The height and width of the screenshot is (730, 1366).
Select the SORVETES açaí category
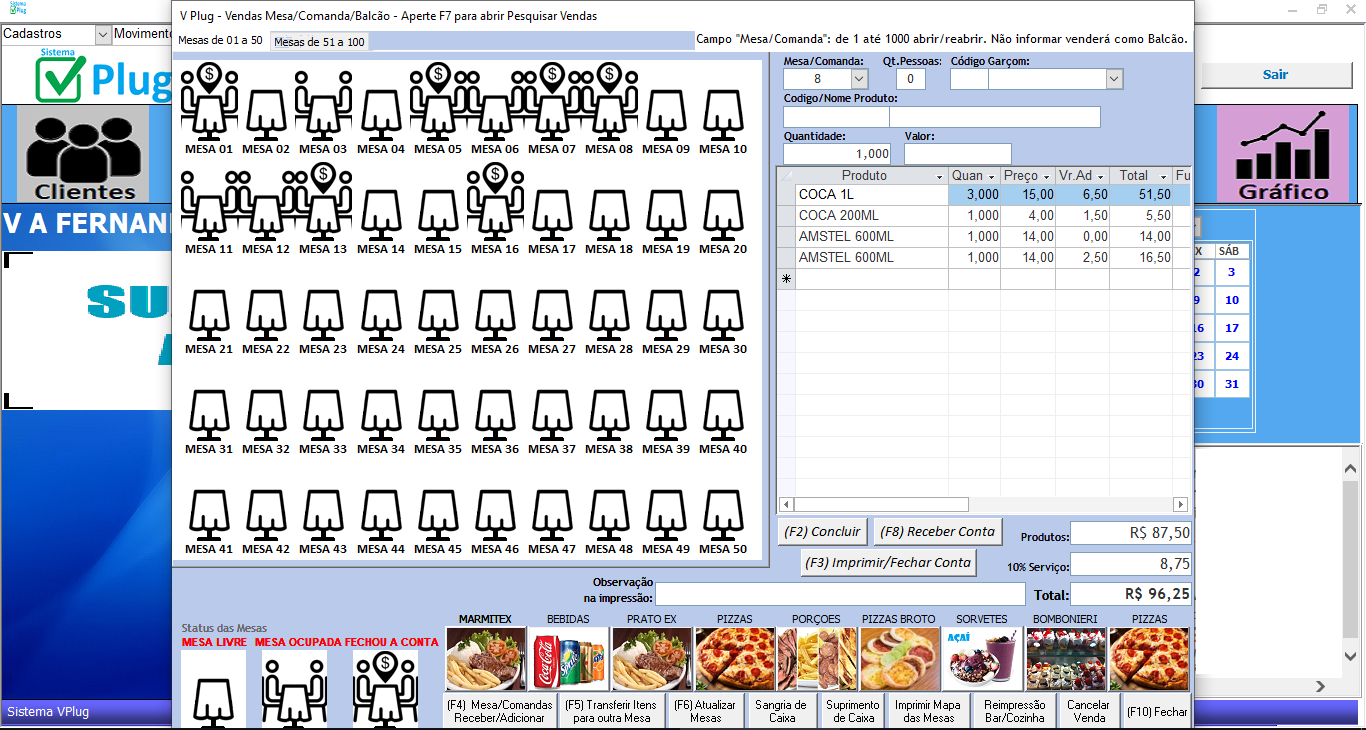(x=982, y=659)
